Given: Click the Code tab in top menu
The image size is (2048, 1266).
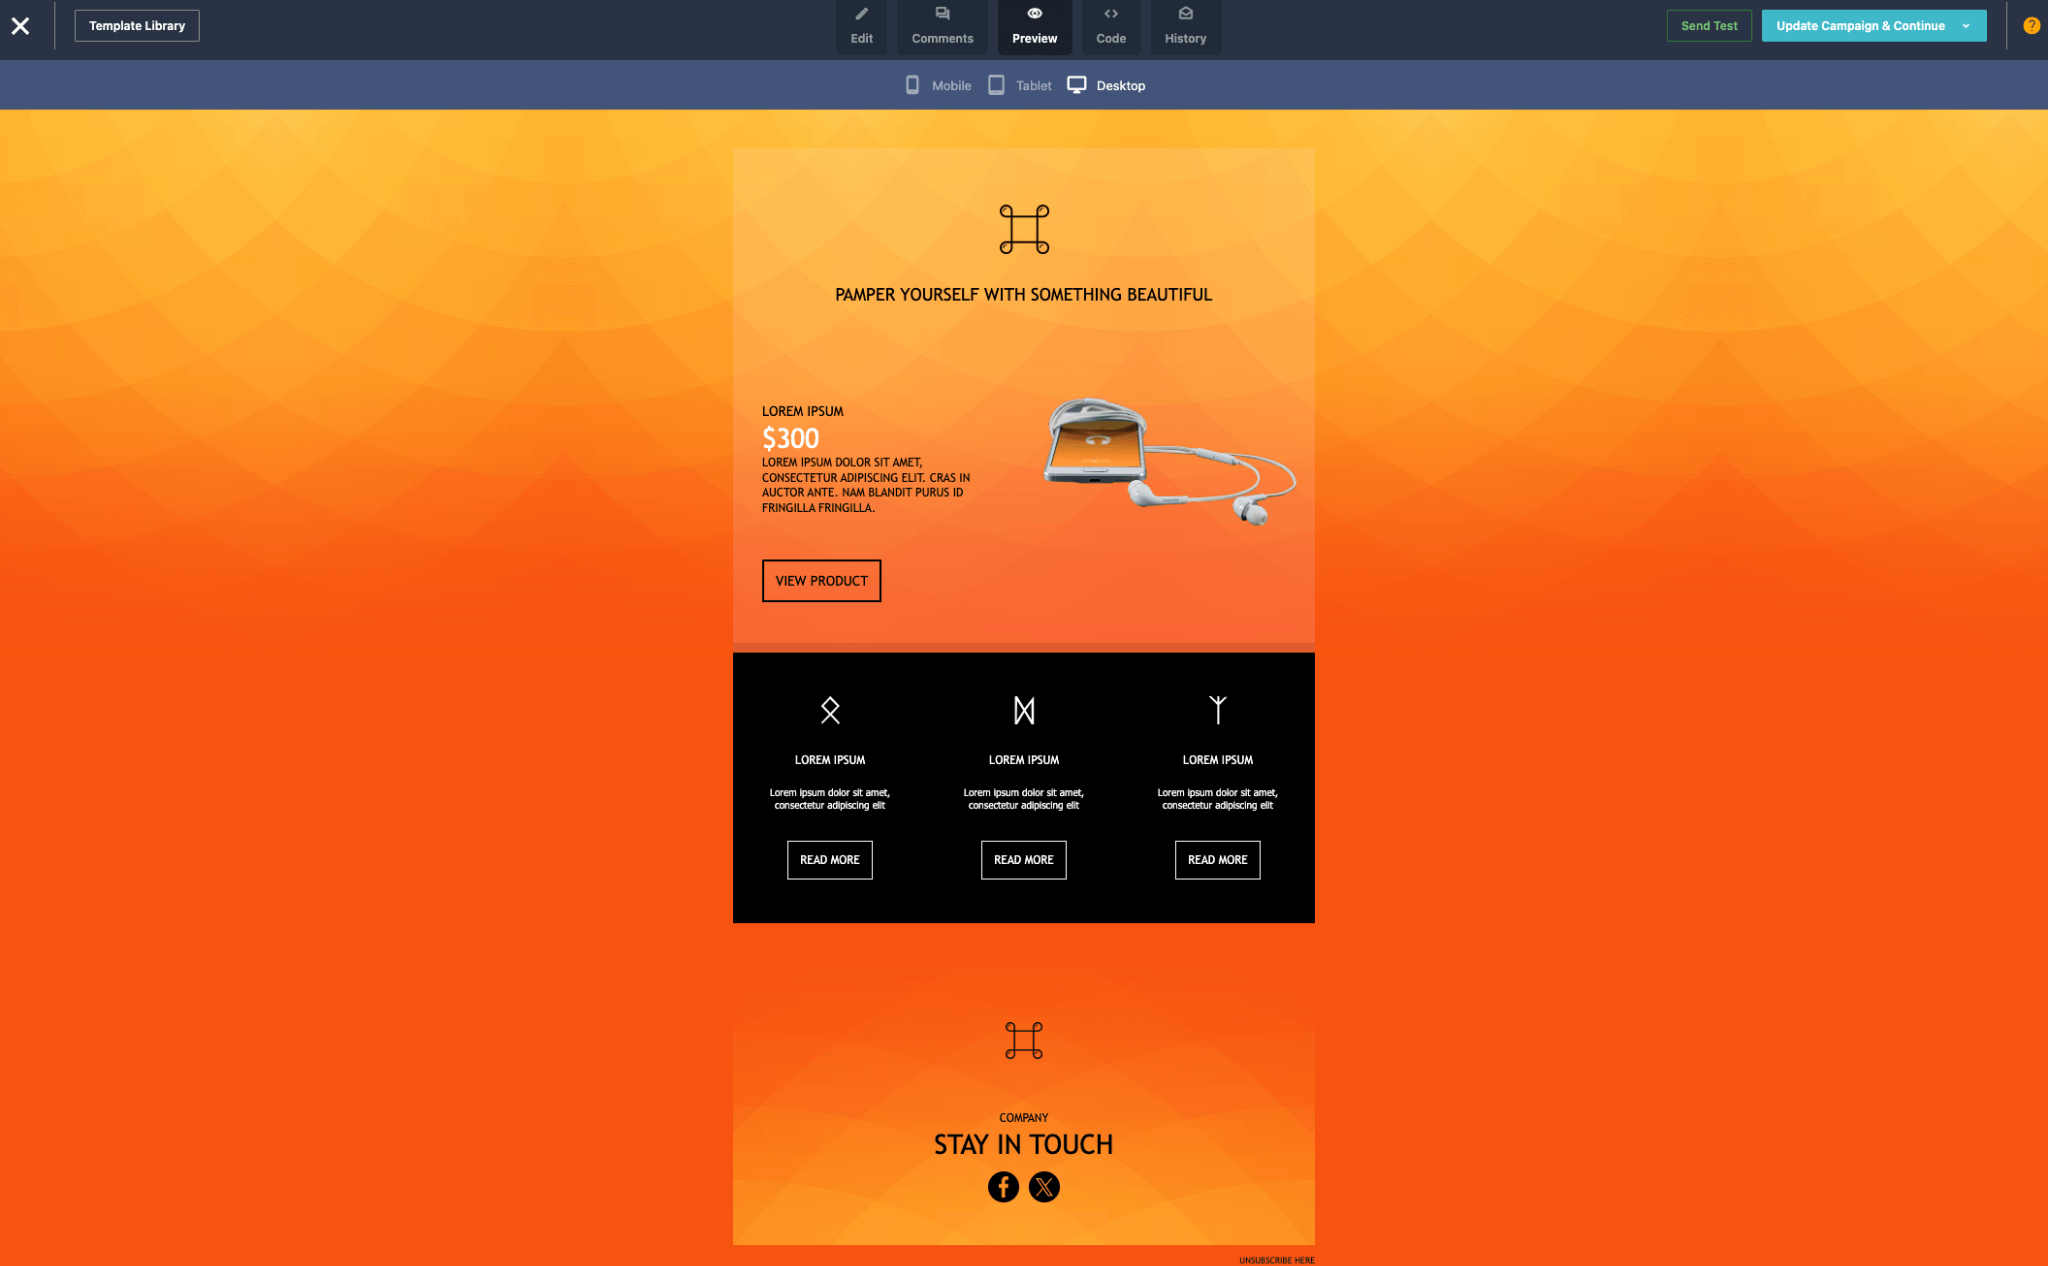Looking at the screenshot, I should pos(1110,26).
